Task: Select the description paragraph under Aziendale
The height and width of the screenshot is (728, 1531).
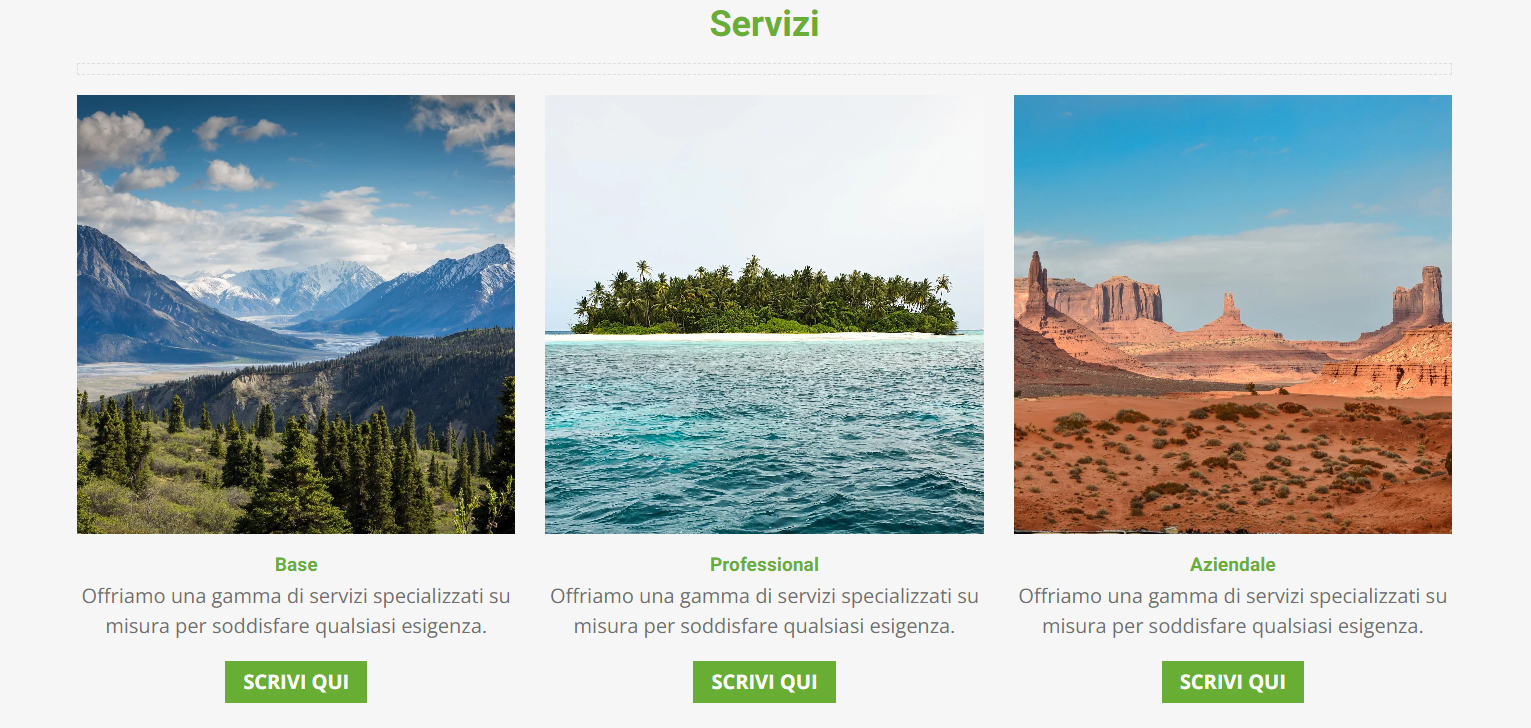Action: pos(1233,611)
